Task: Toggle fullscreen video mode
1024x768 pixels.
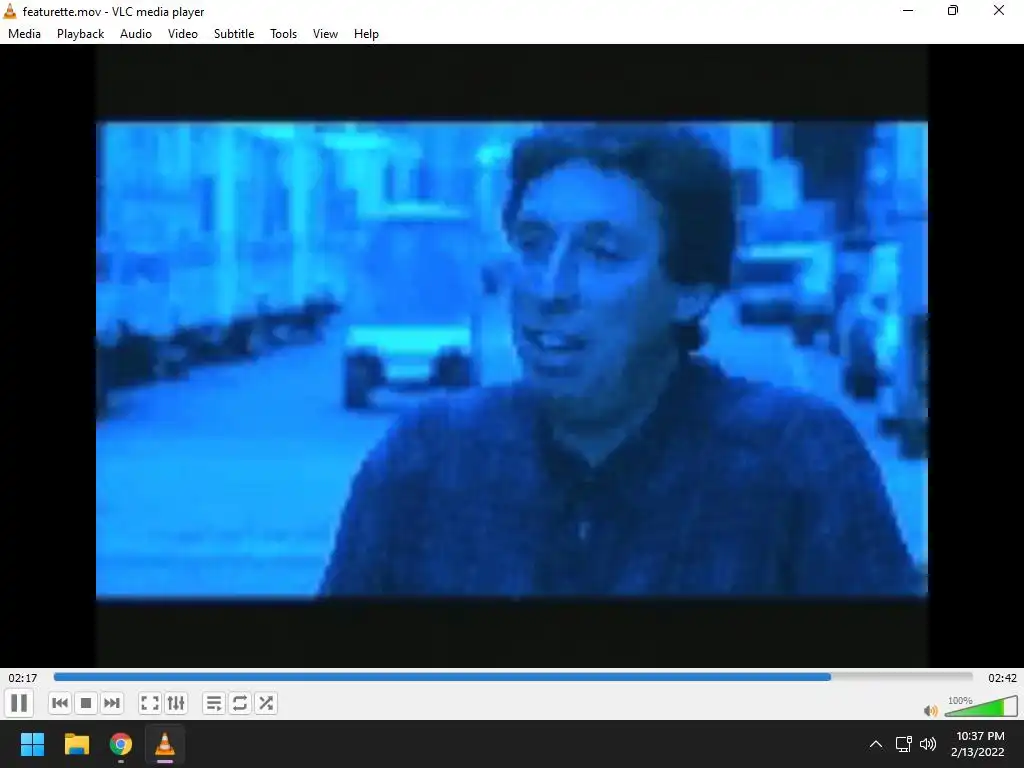Action: (x=150, y=703)
